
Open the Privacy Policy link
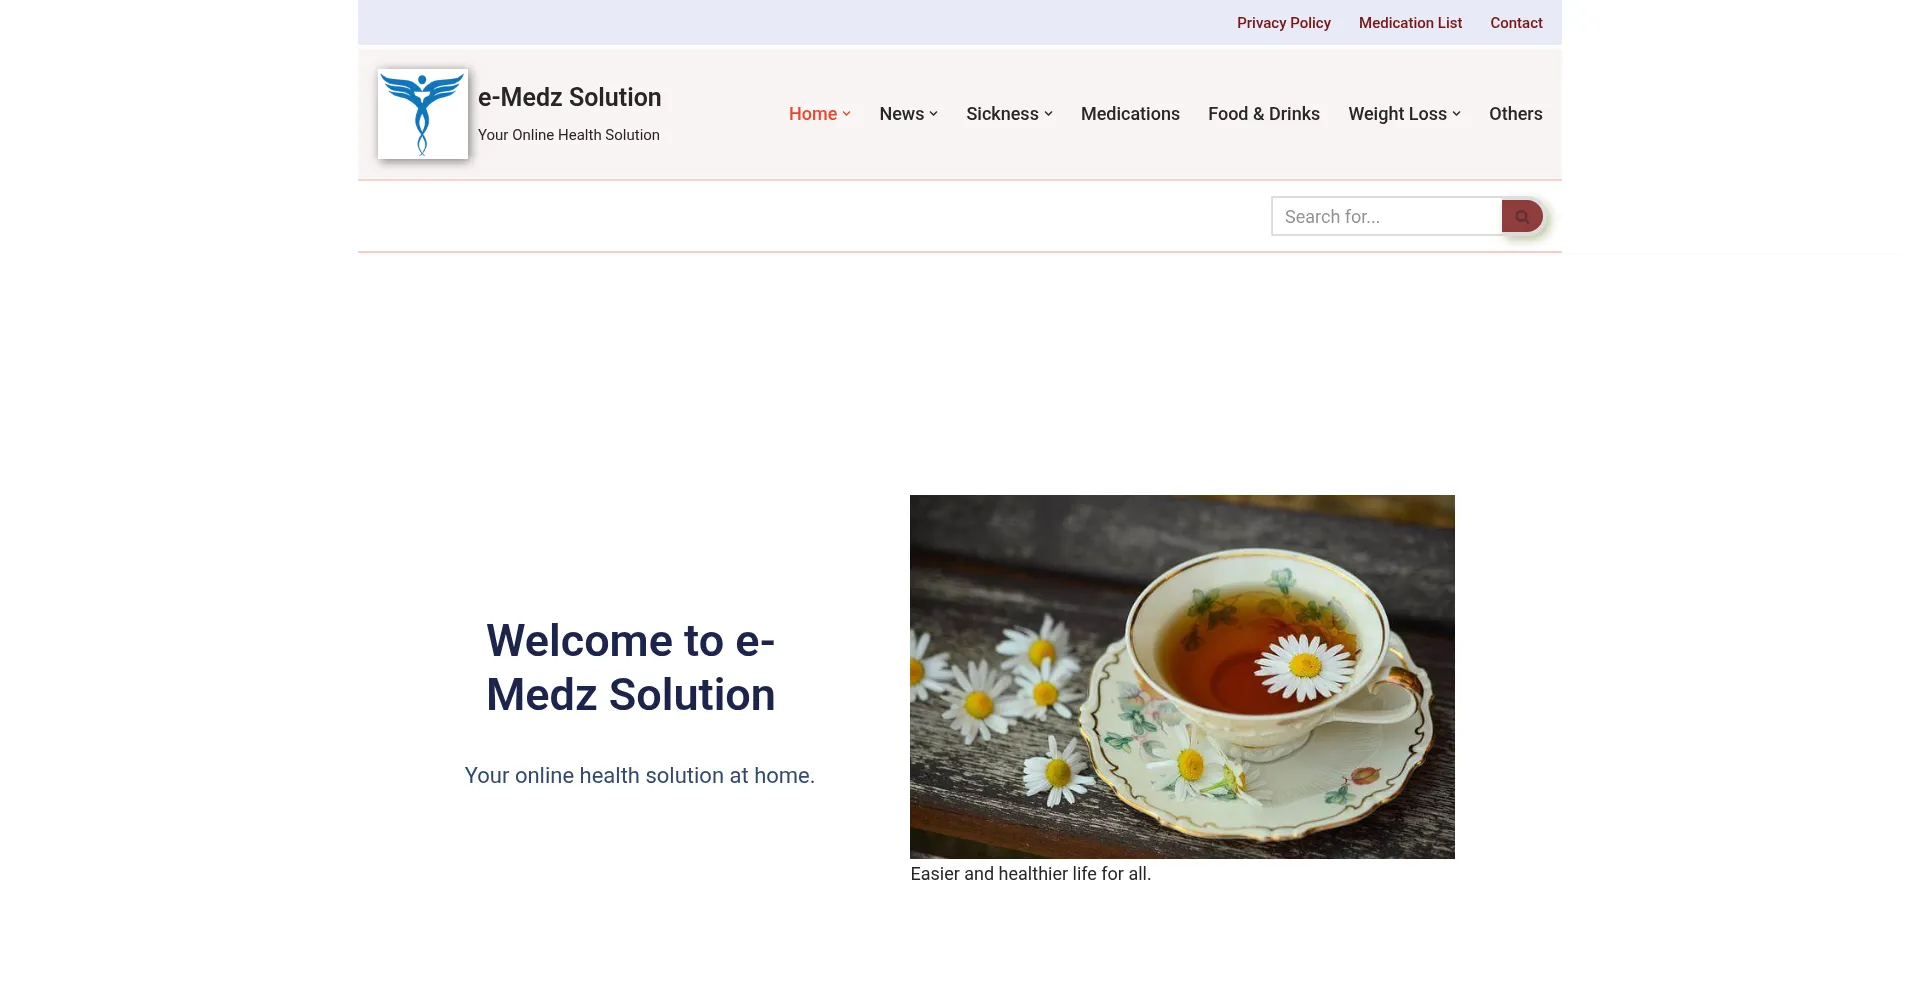pos(1283,23)
